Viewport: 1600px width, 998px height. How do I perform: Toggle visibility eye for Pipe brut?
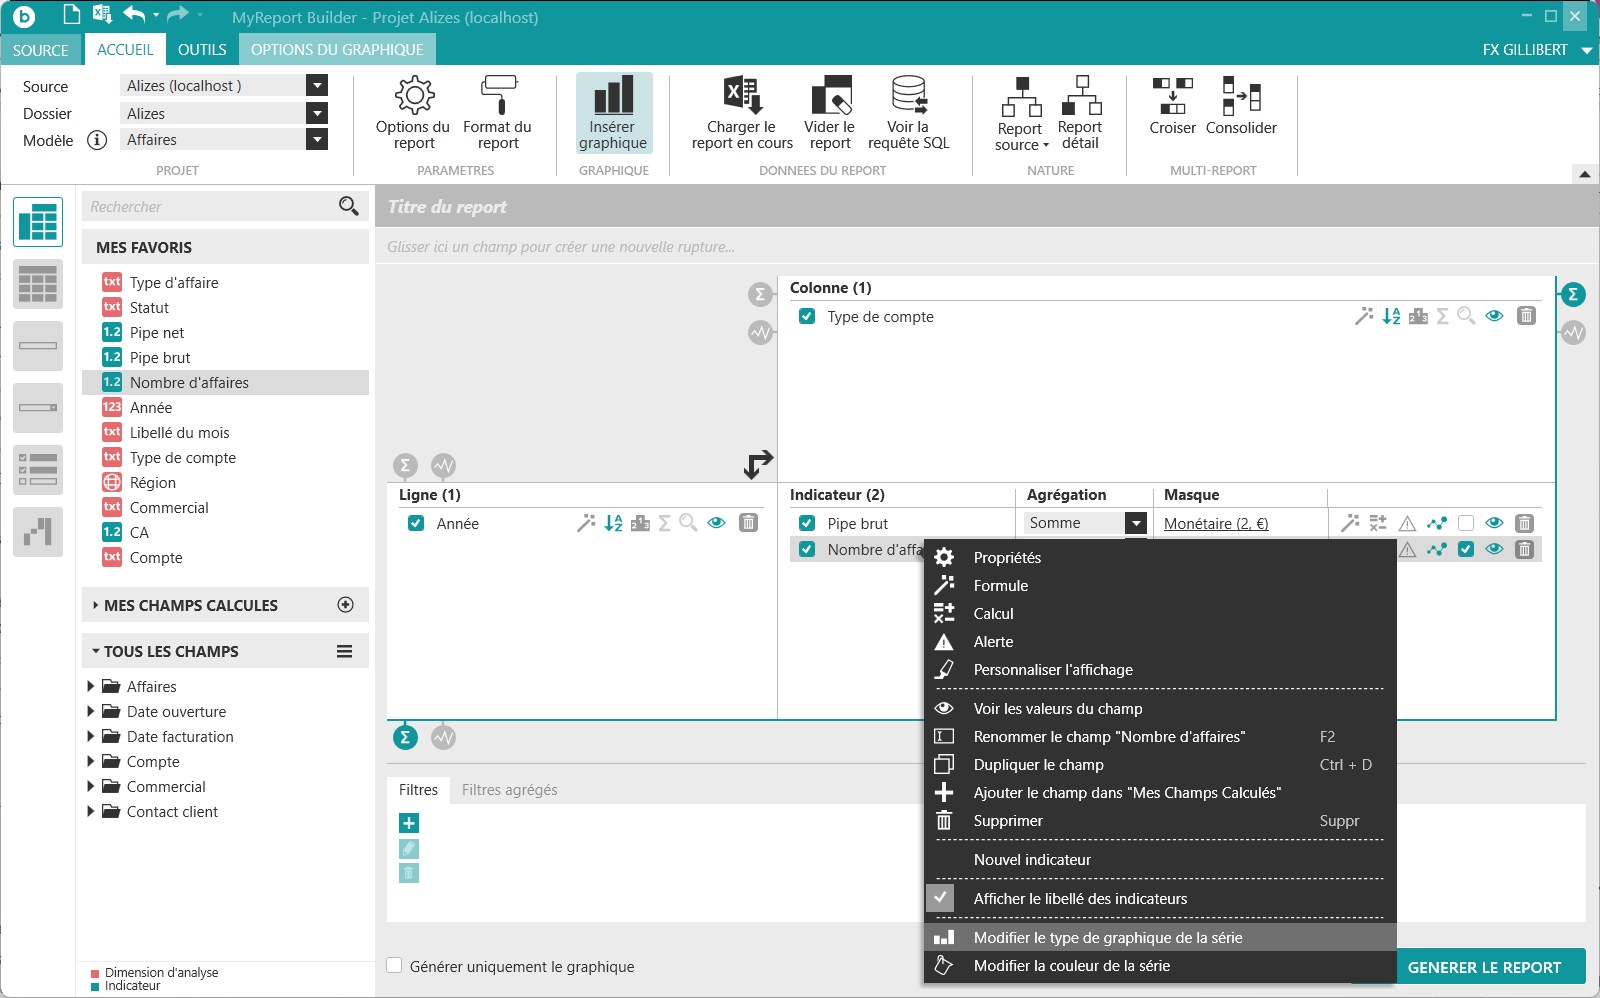(1494, 523)
